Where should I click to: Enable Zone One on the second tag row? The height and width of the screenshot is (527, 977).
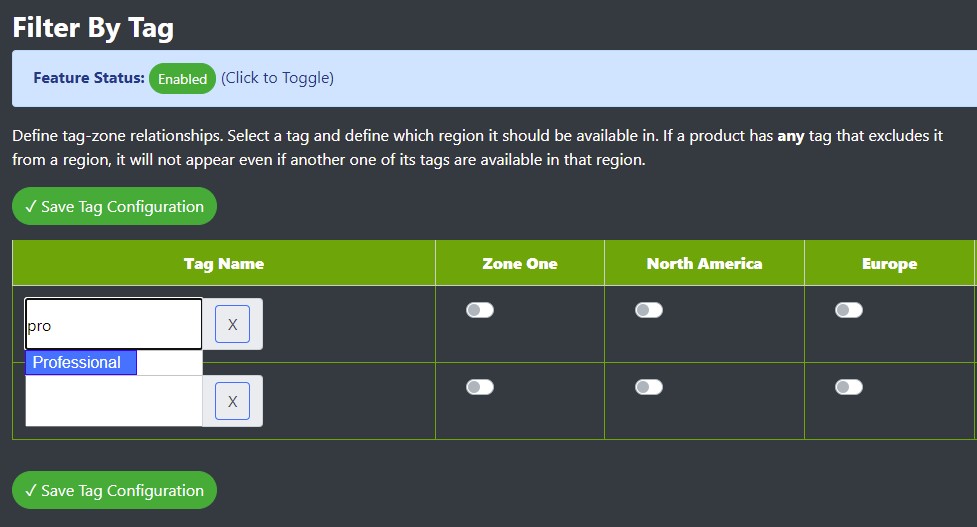point(480,387)
